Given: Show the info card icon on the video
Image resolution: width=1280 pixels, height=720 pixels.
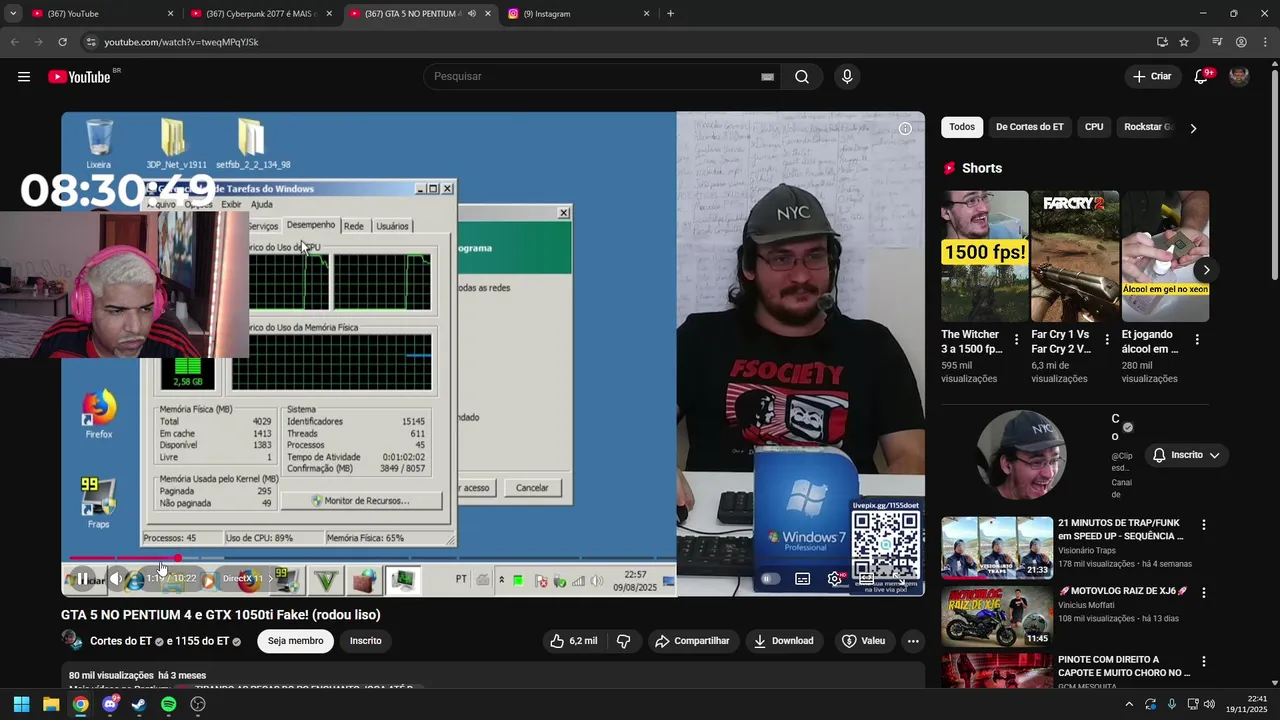Looking at the screenshot, I should pos(905,128).
